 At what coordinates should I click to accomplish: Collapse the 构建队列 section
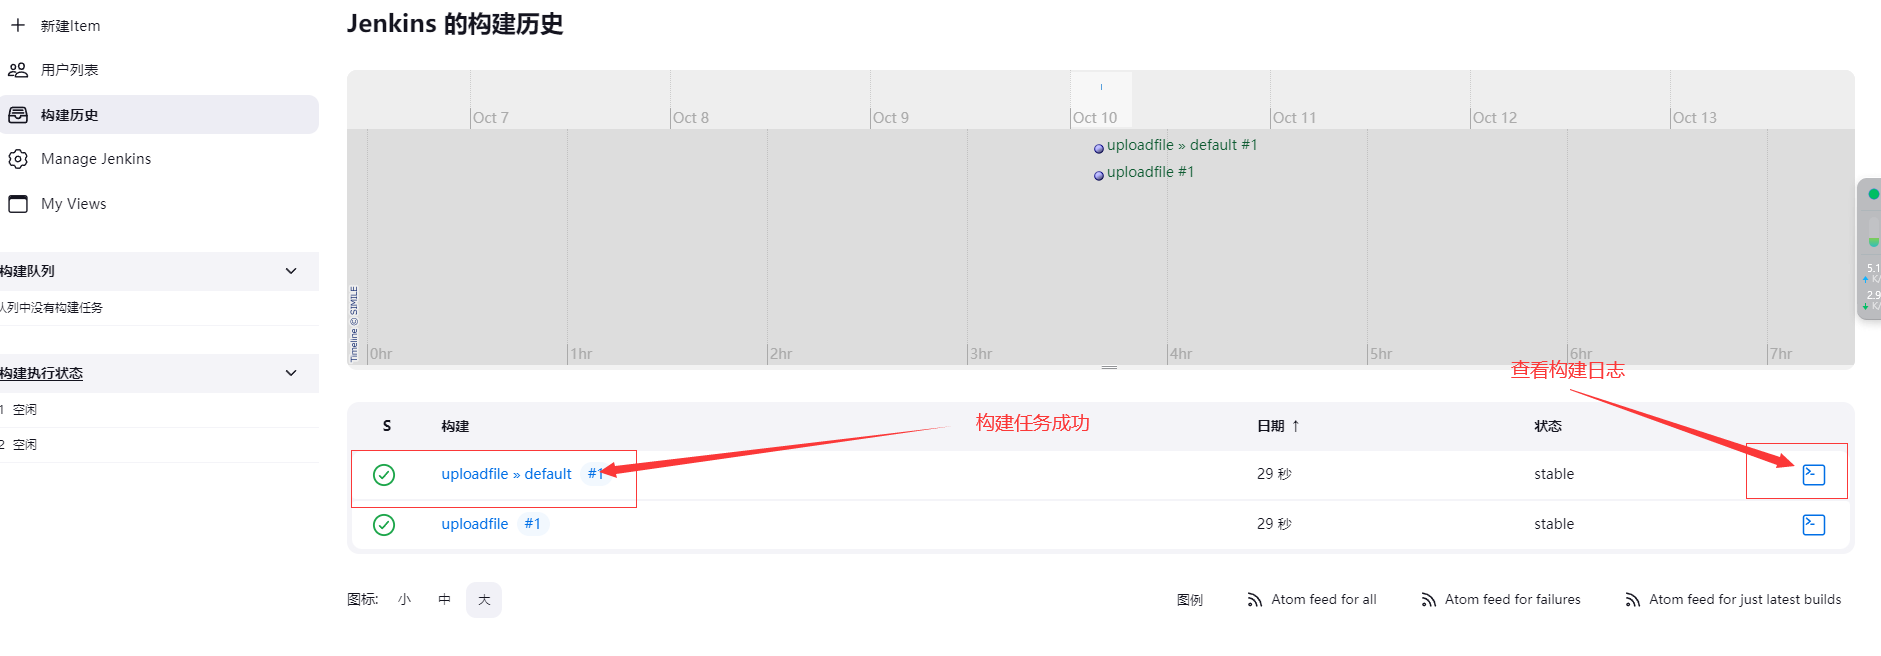click(291, 271)
